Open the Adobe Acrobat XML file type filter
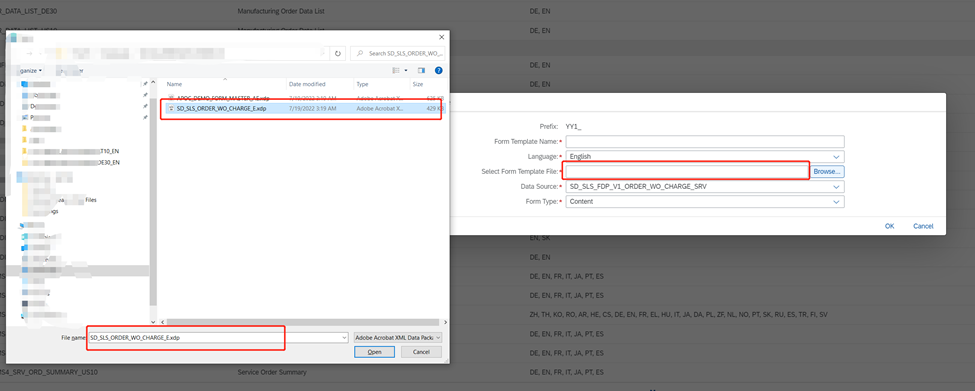The image size is (975, 391). click(x=397, y=337)
